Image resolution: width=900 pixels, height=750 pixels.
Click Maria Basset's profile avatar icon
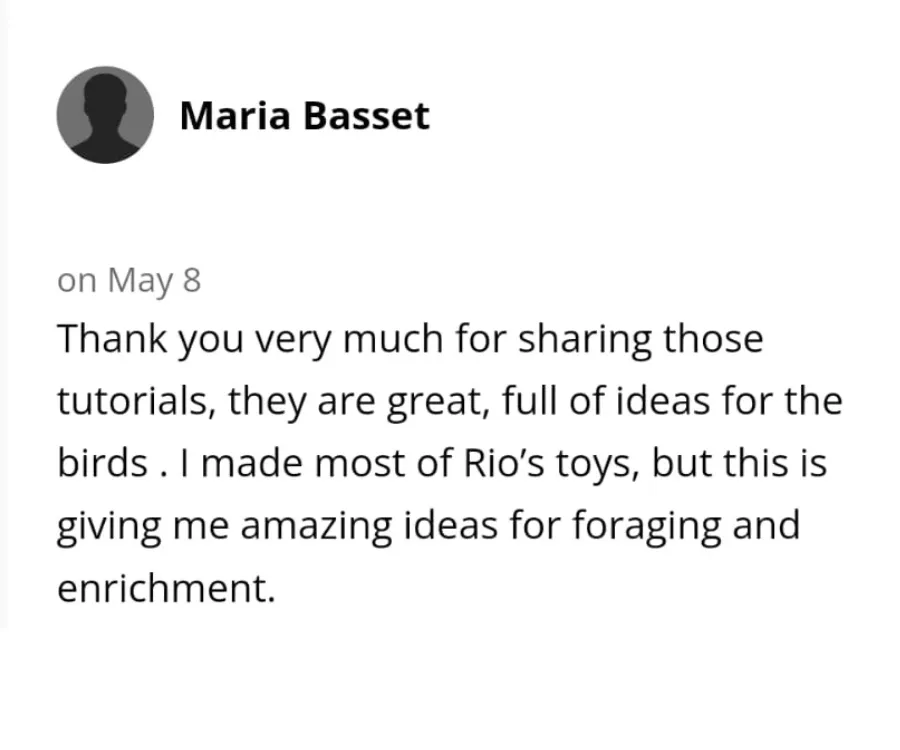tap(104, 116)
